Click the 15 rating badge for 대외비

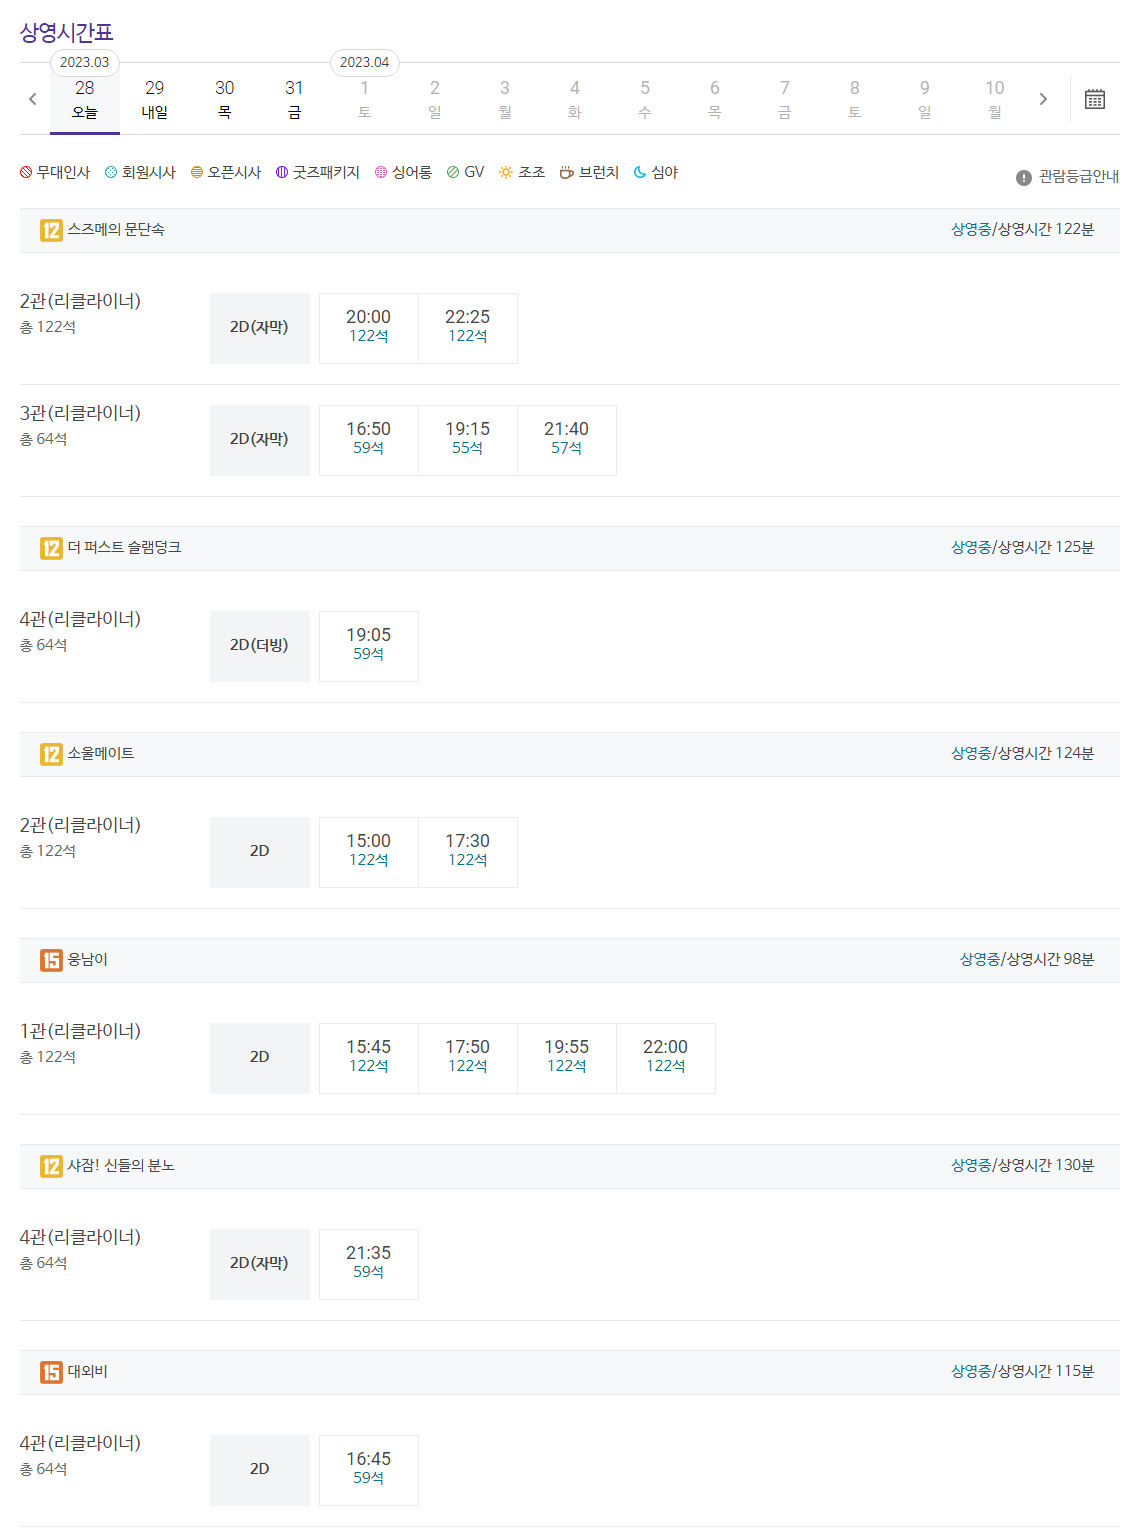51,1372
